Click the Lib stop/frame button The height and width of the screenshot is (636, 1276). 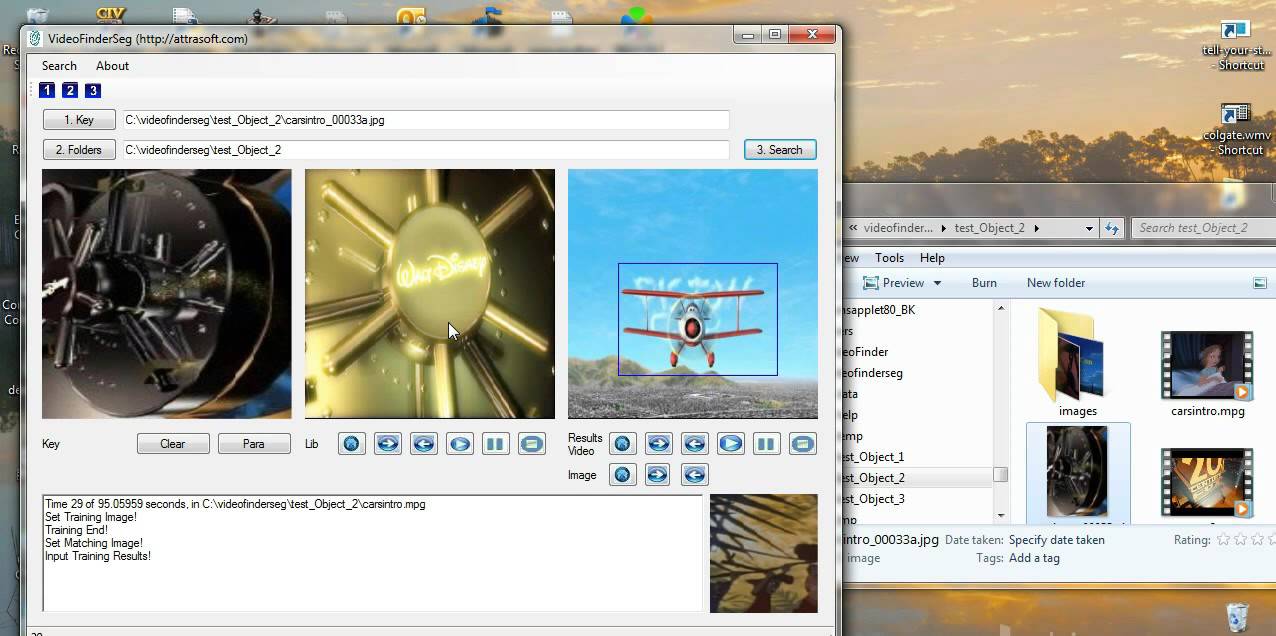point(532,444)
